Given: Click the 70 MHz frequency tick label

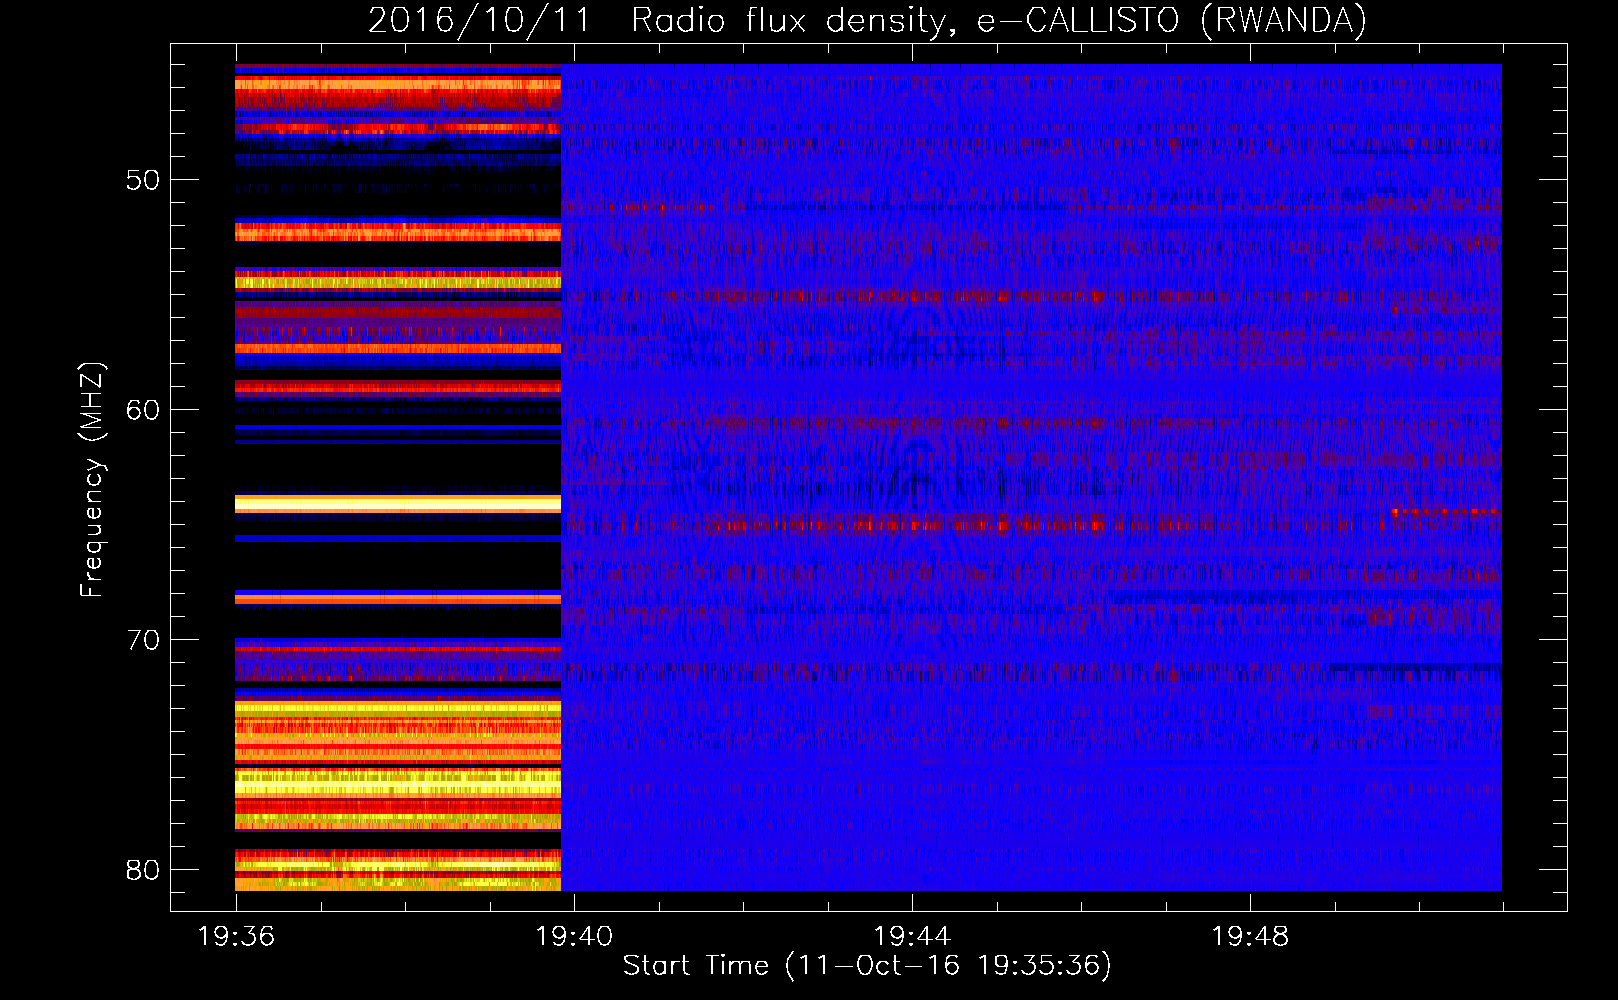Looking at the screenshot, I should (143, 640).
